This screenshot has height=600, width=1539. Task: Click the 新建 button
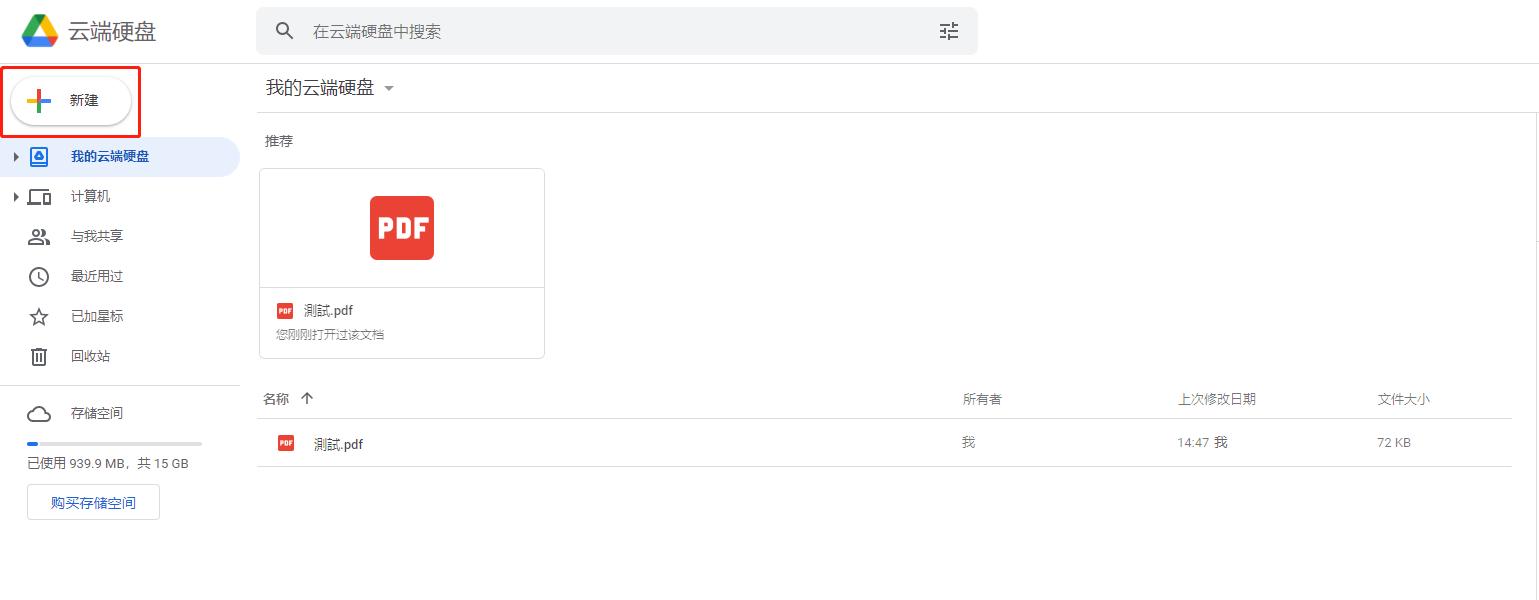(x=70, y=100)
